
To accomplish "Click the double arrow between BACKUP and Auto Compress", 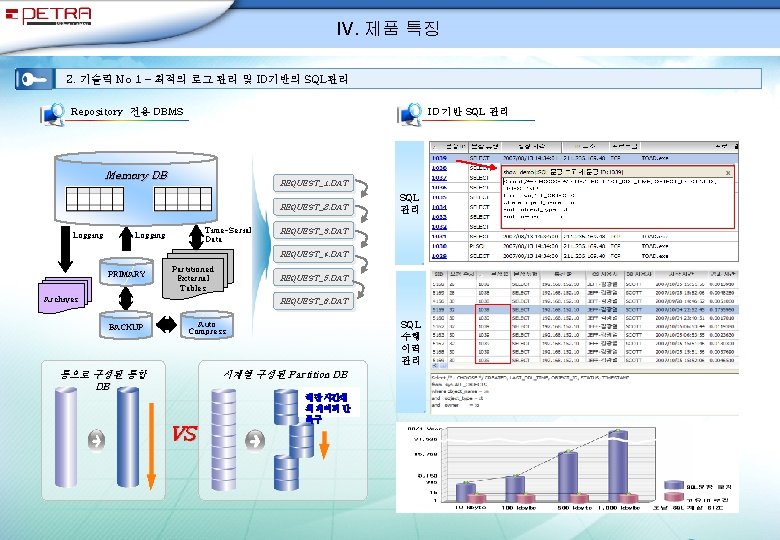I will point(166,325).
